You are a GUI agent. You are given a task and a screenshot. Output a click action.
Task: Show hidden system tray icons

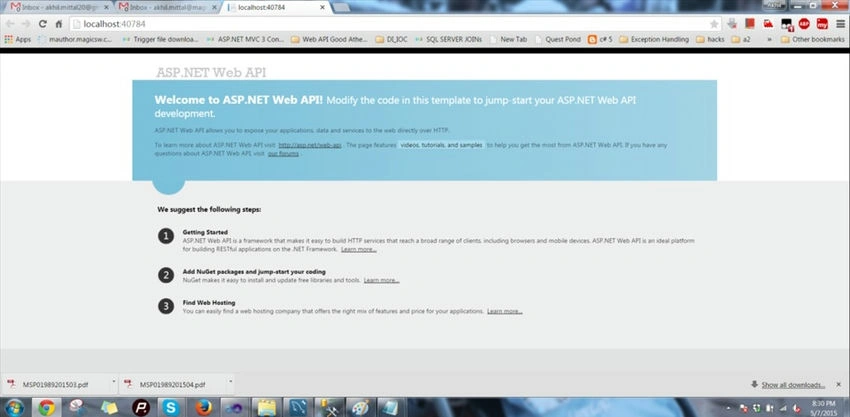728,408
